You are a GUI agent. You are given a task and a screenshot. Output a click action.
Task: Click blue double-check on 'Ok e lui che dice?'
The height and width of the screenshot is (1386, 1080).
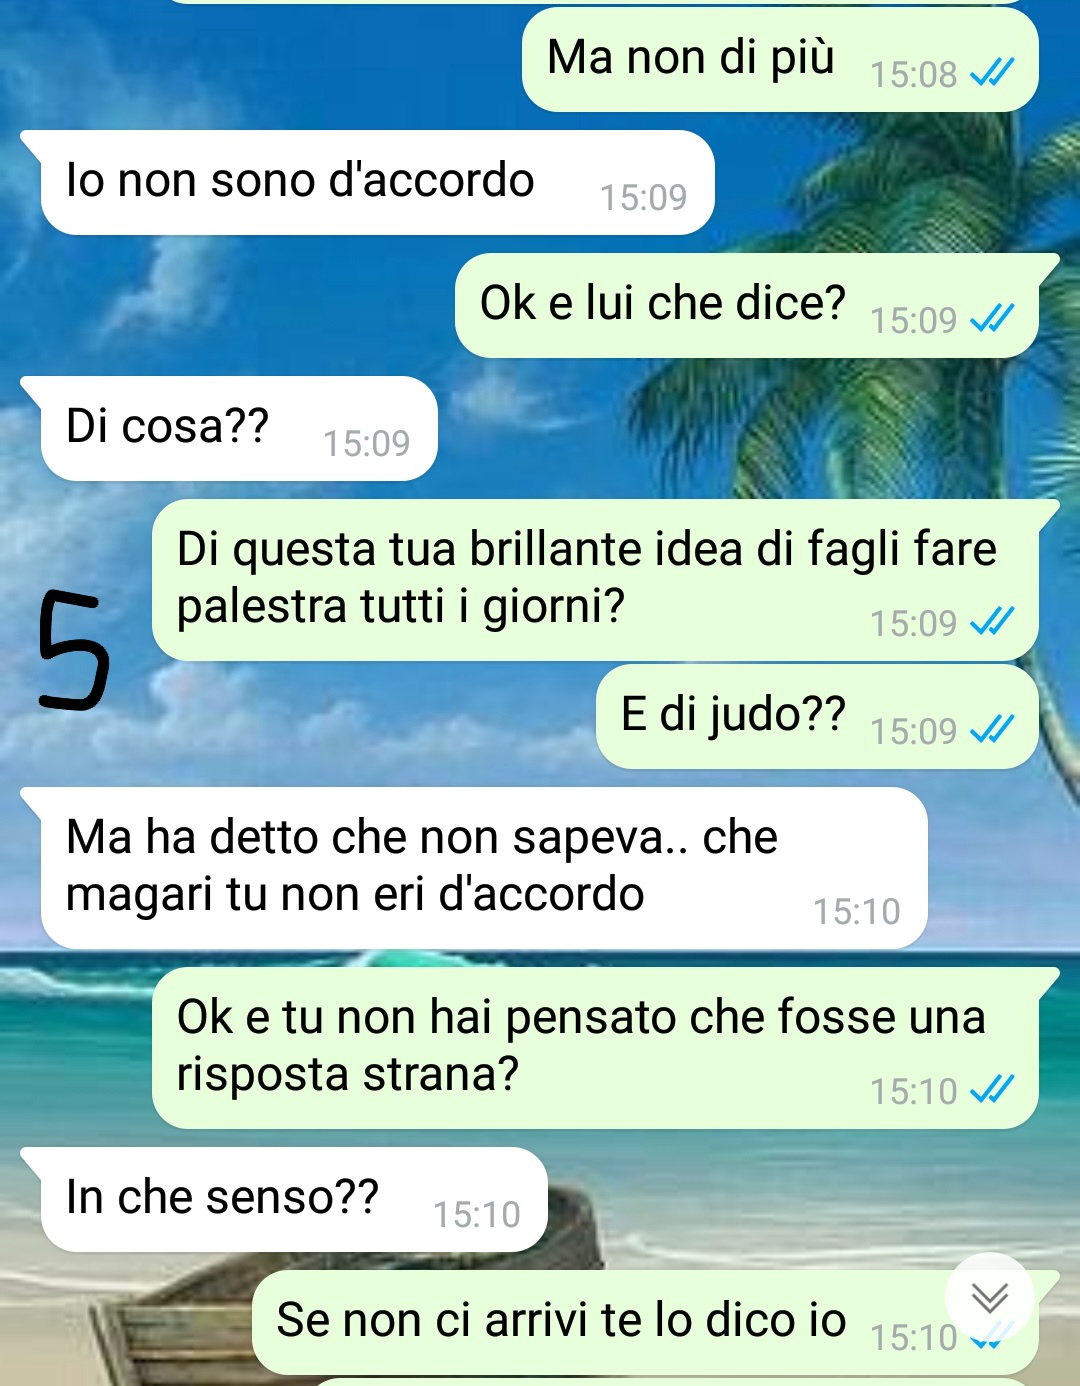point(992,319)
